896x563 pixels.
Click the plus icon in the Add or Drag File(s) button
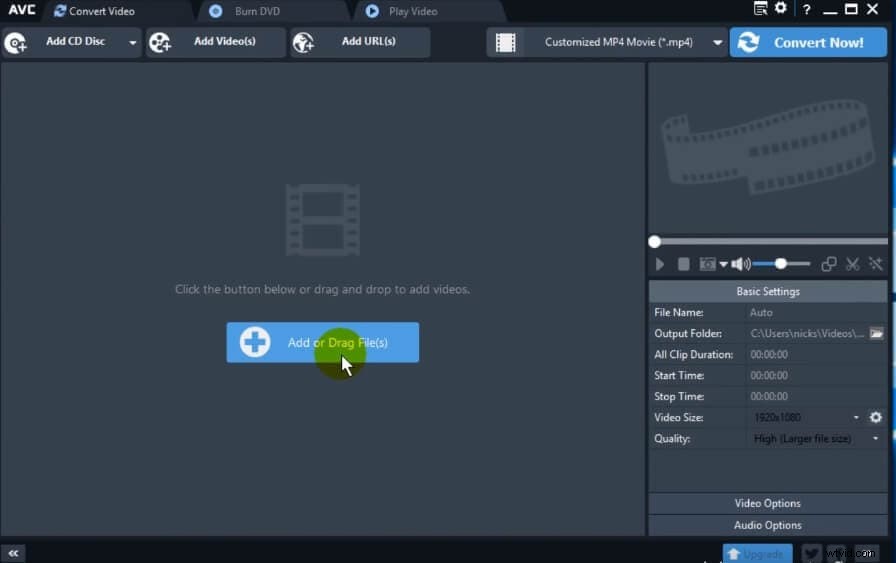tap(255, 342)
